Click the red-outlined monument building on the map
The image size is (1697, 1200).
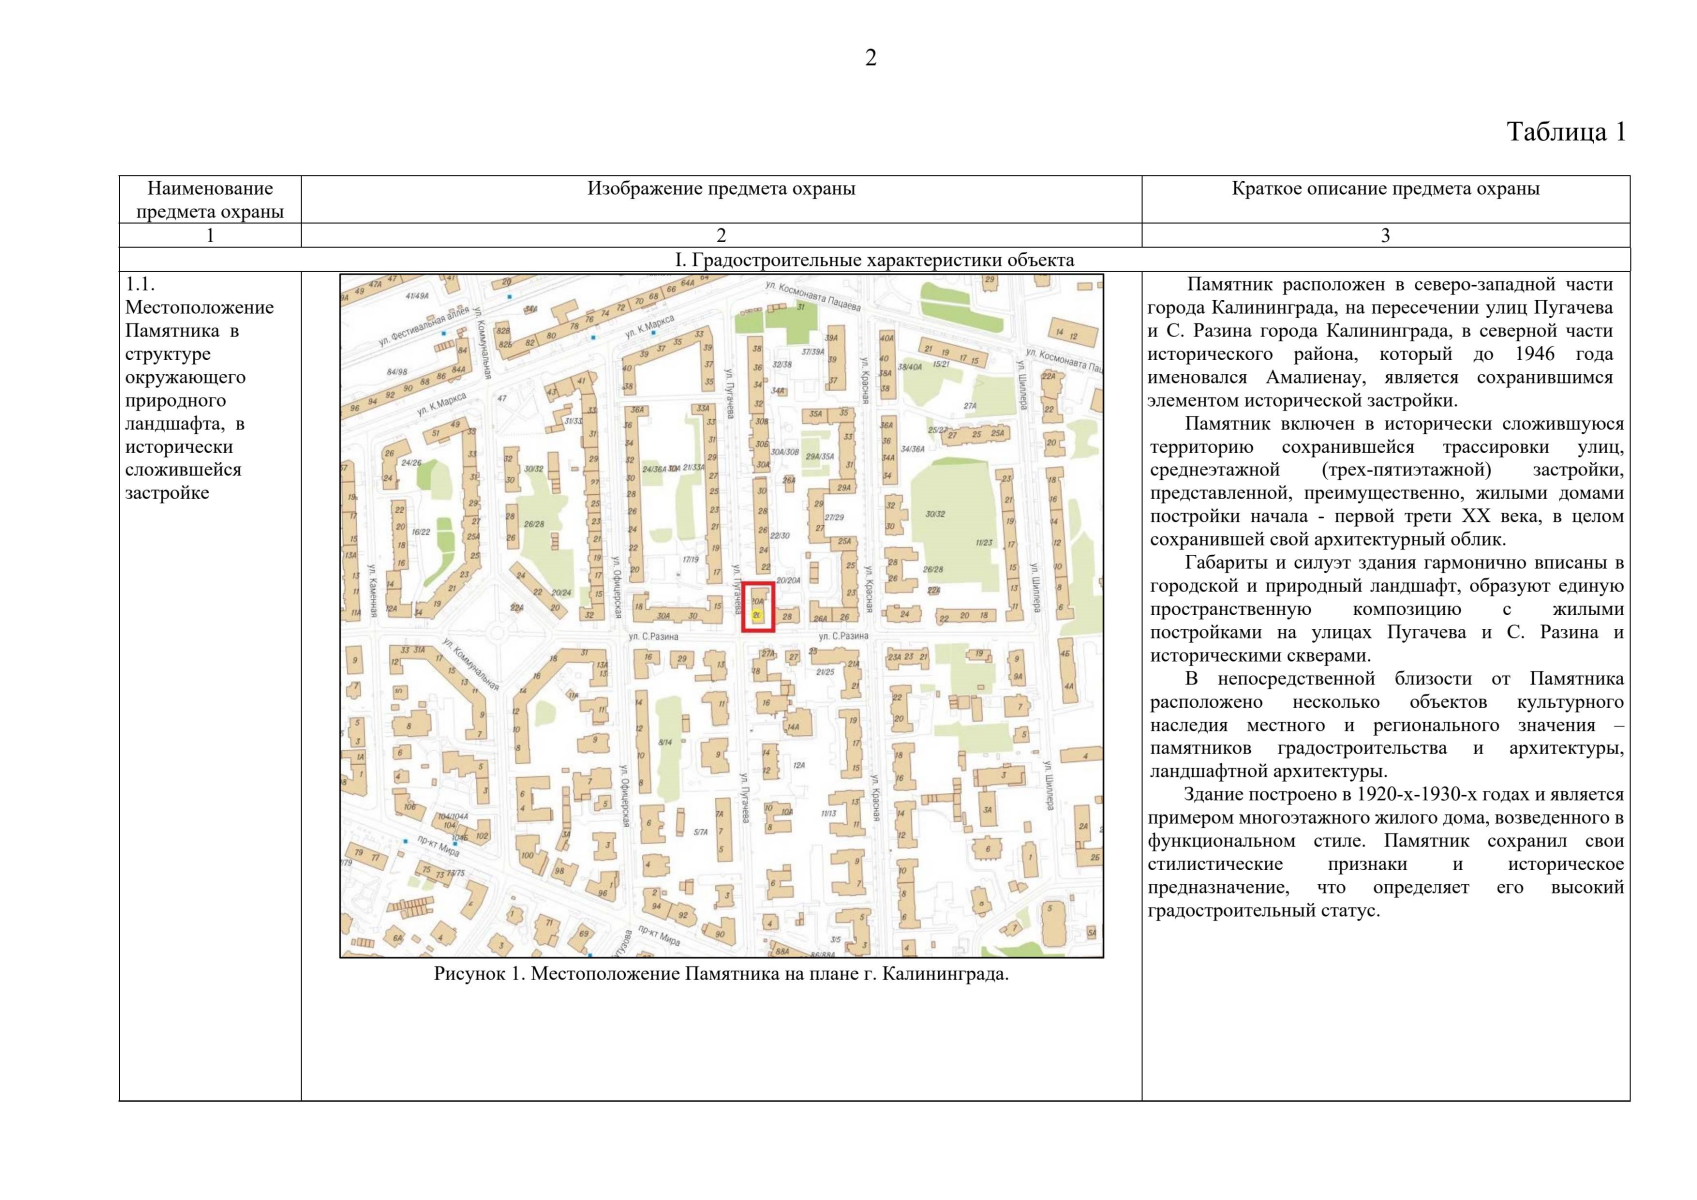758,607
